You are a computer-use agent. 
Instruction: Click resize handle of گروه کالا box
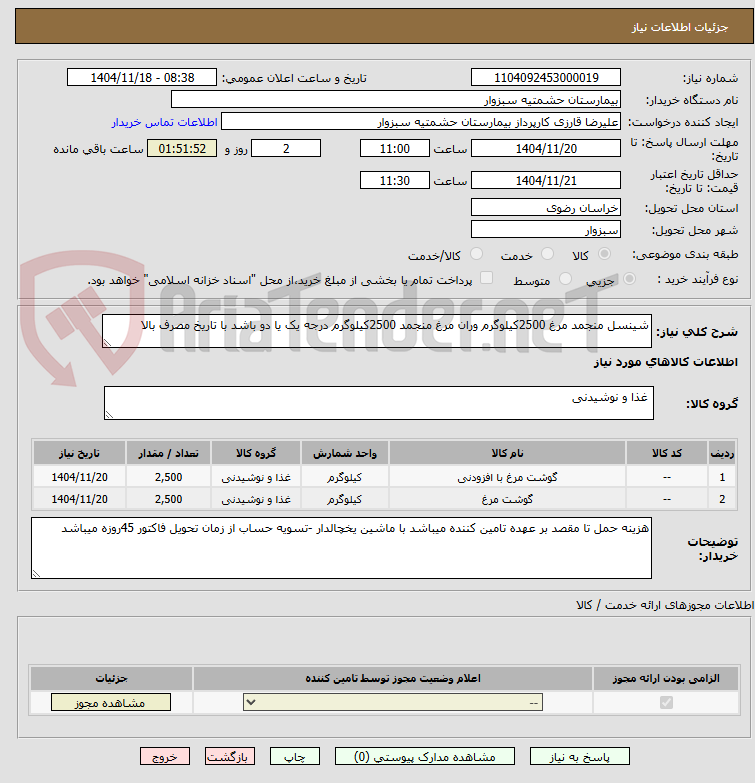[x=109, y=415]
